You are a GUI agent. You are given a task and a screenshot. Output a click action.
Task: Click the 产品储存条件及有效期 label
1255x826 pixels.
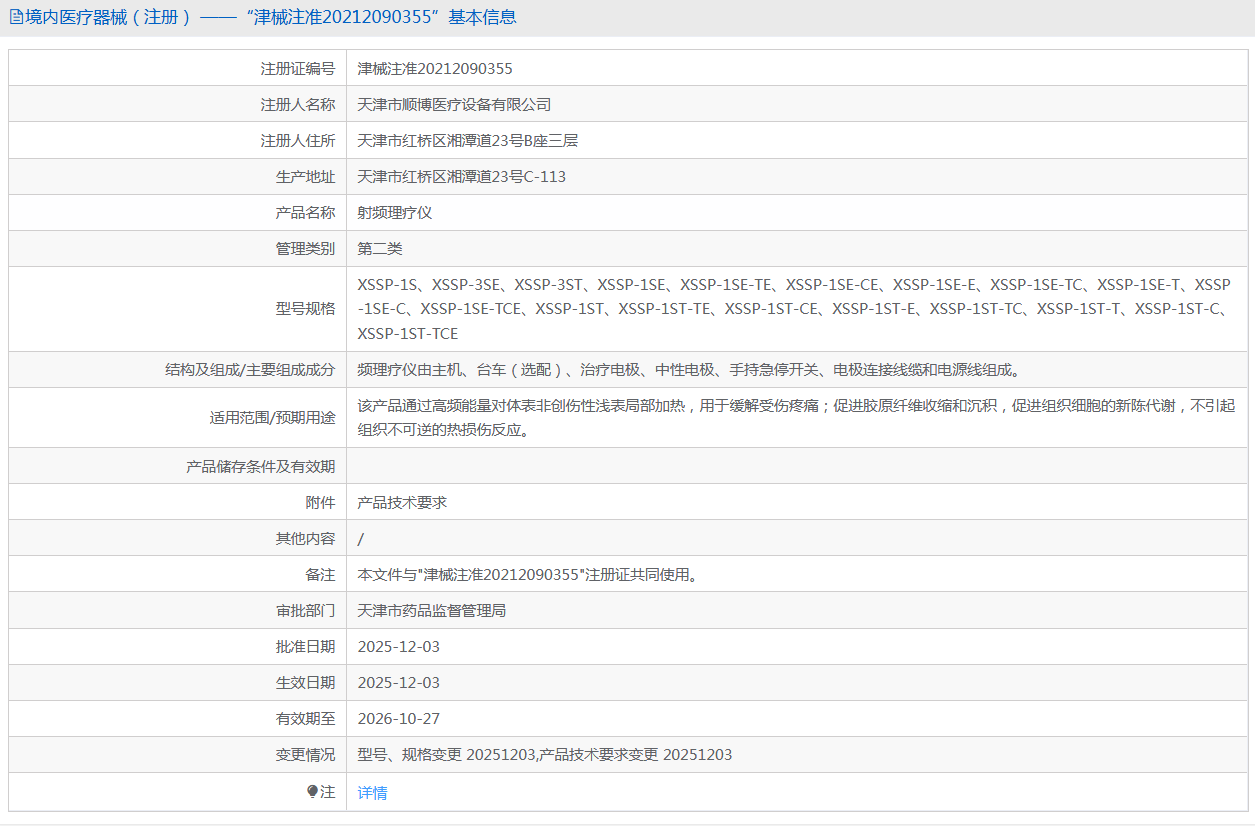point(261,466)
